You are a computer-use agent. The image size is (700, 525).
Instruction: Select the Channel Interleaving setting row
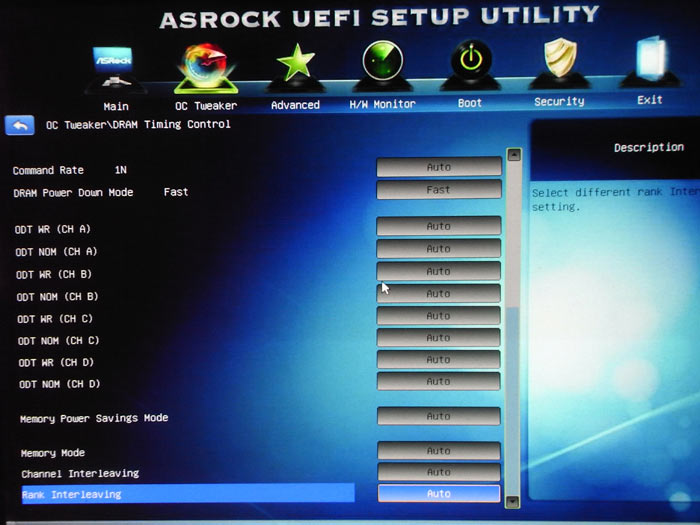point(80,473)
